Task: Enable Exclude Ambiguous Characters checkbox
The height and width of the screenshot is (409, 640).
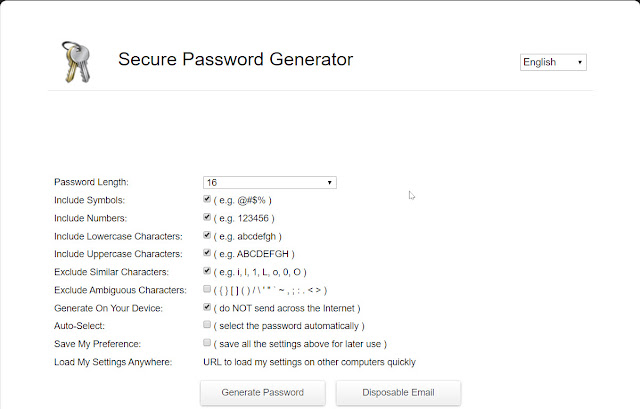Action: coord(207,289)
